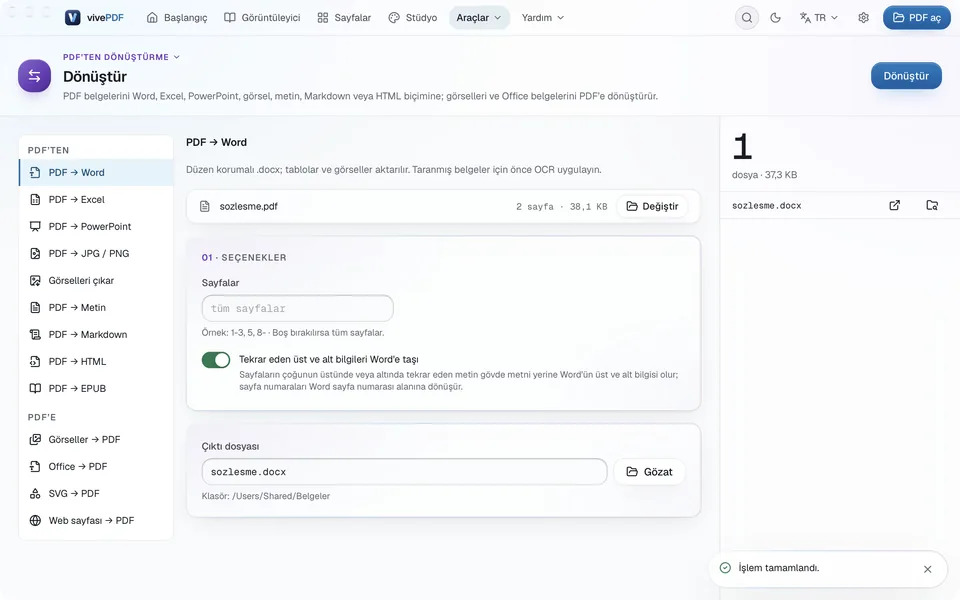Open settings gear icon
This screenshot has width=960, height=600.
pyautogui.click(x=863, y=18)
